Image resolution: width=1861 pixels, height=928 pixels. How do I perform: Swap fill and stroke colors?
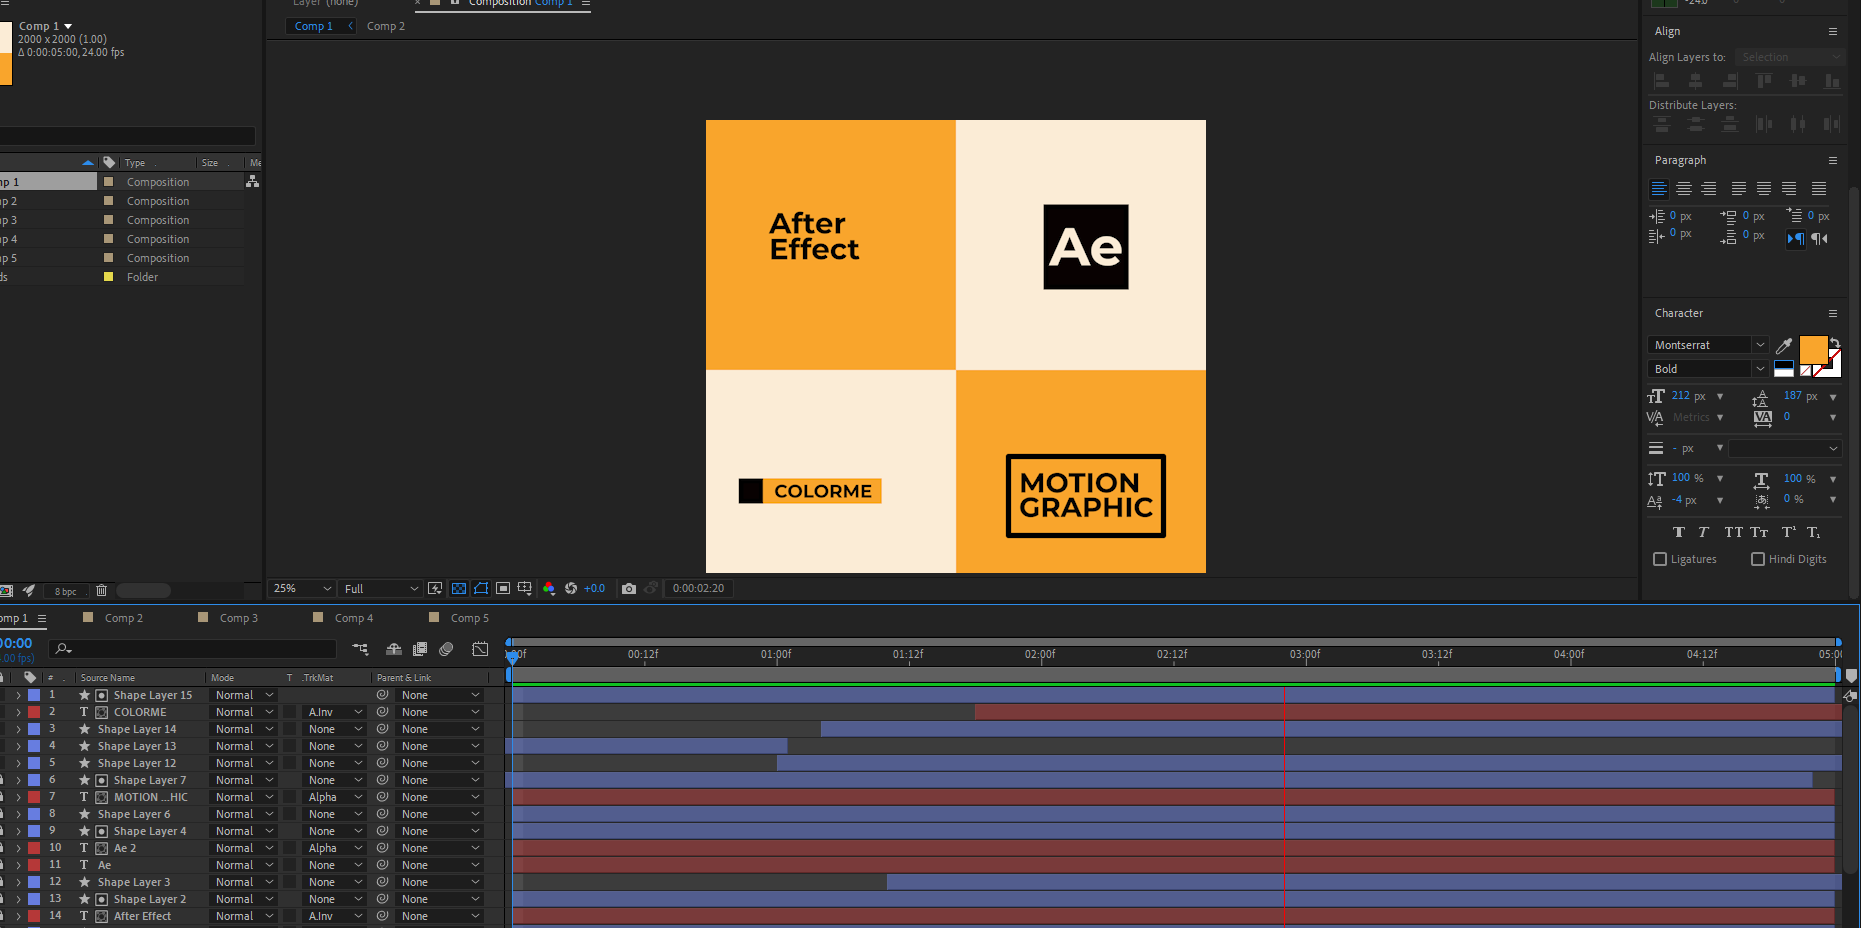(x=1835, y=343)
